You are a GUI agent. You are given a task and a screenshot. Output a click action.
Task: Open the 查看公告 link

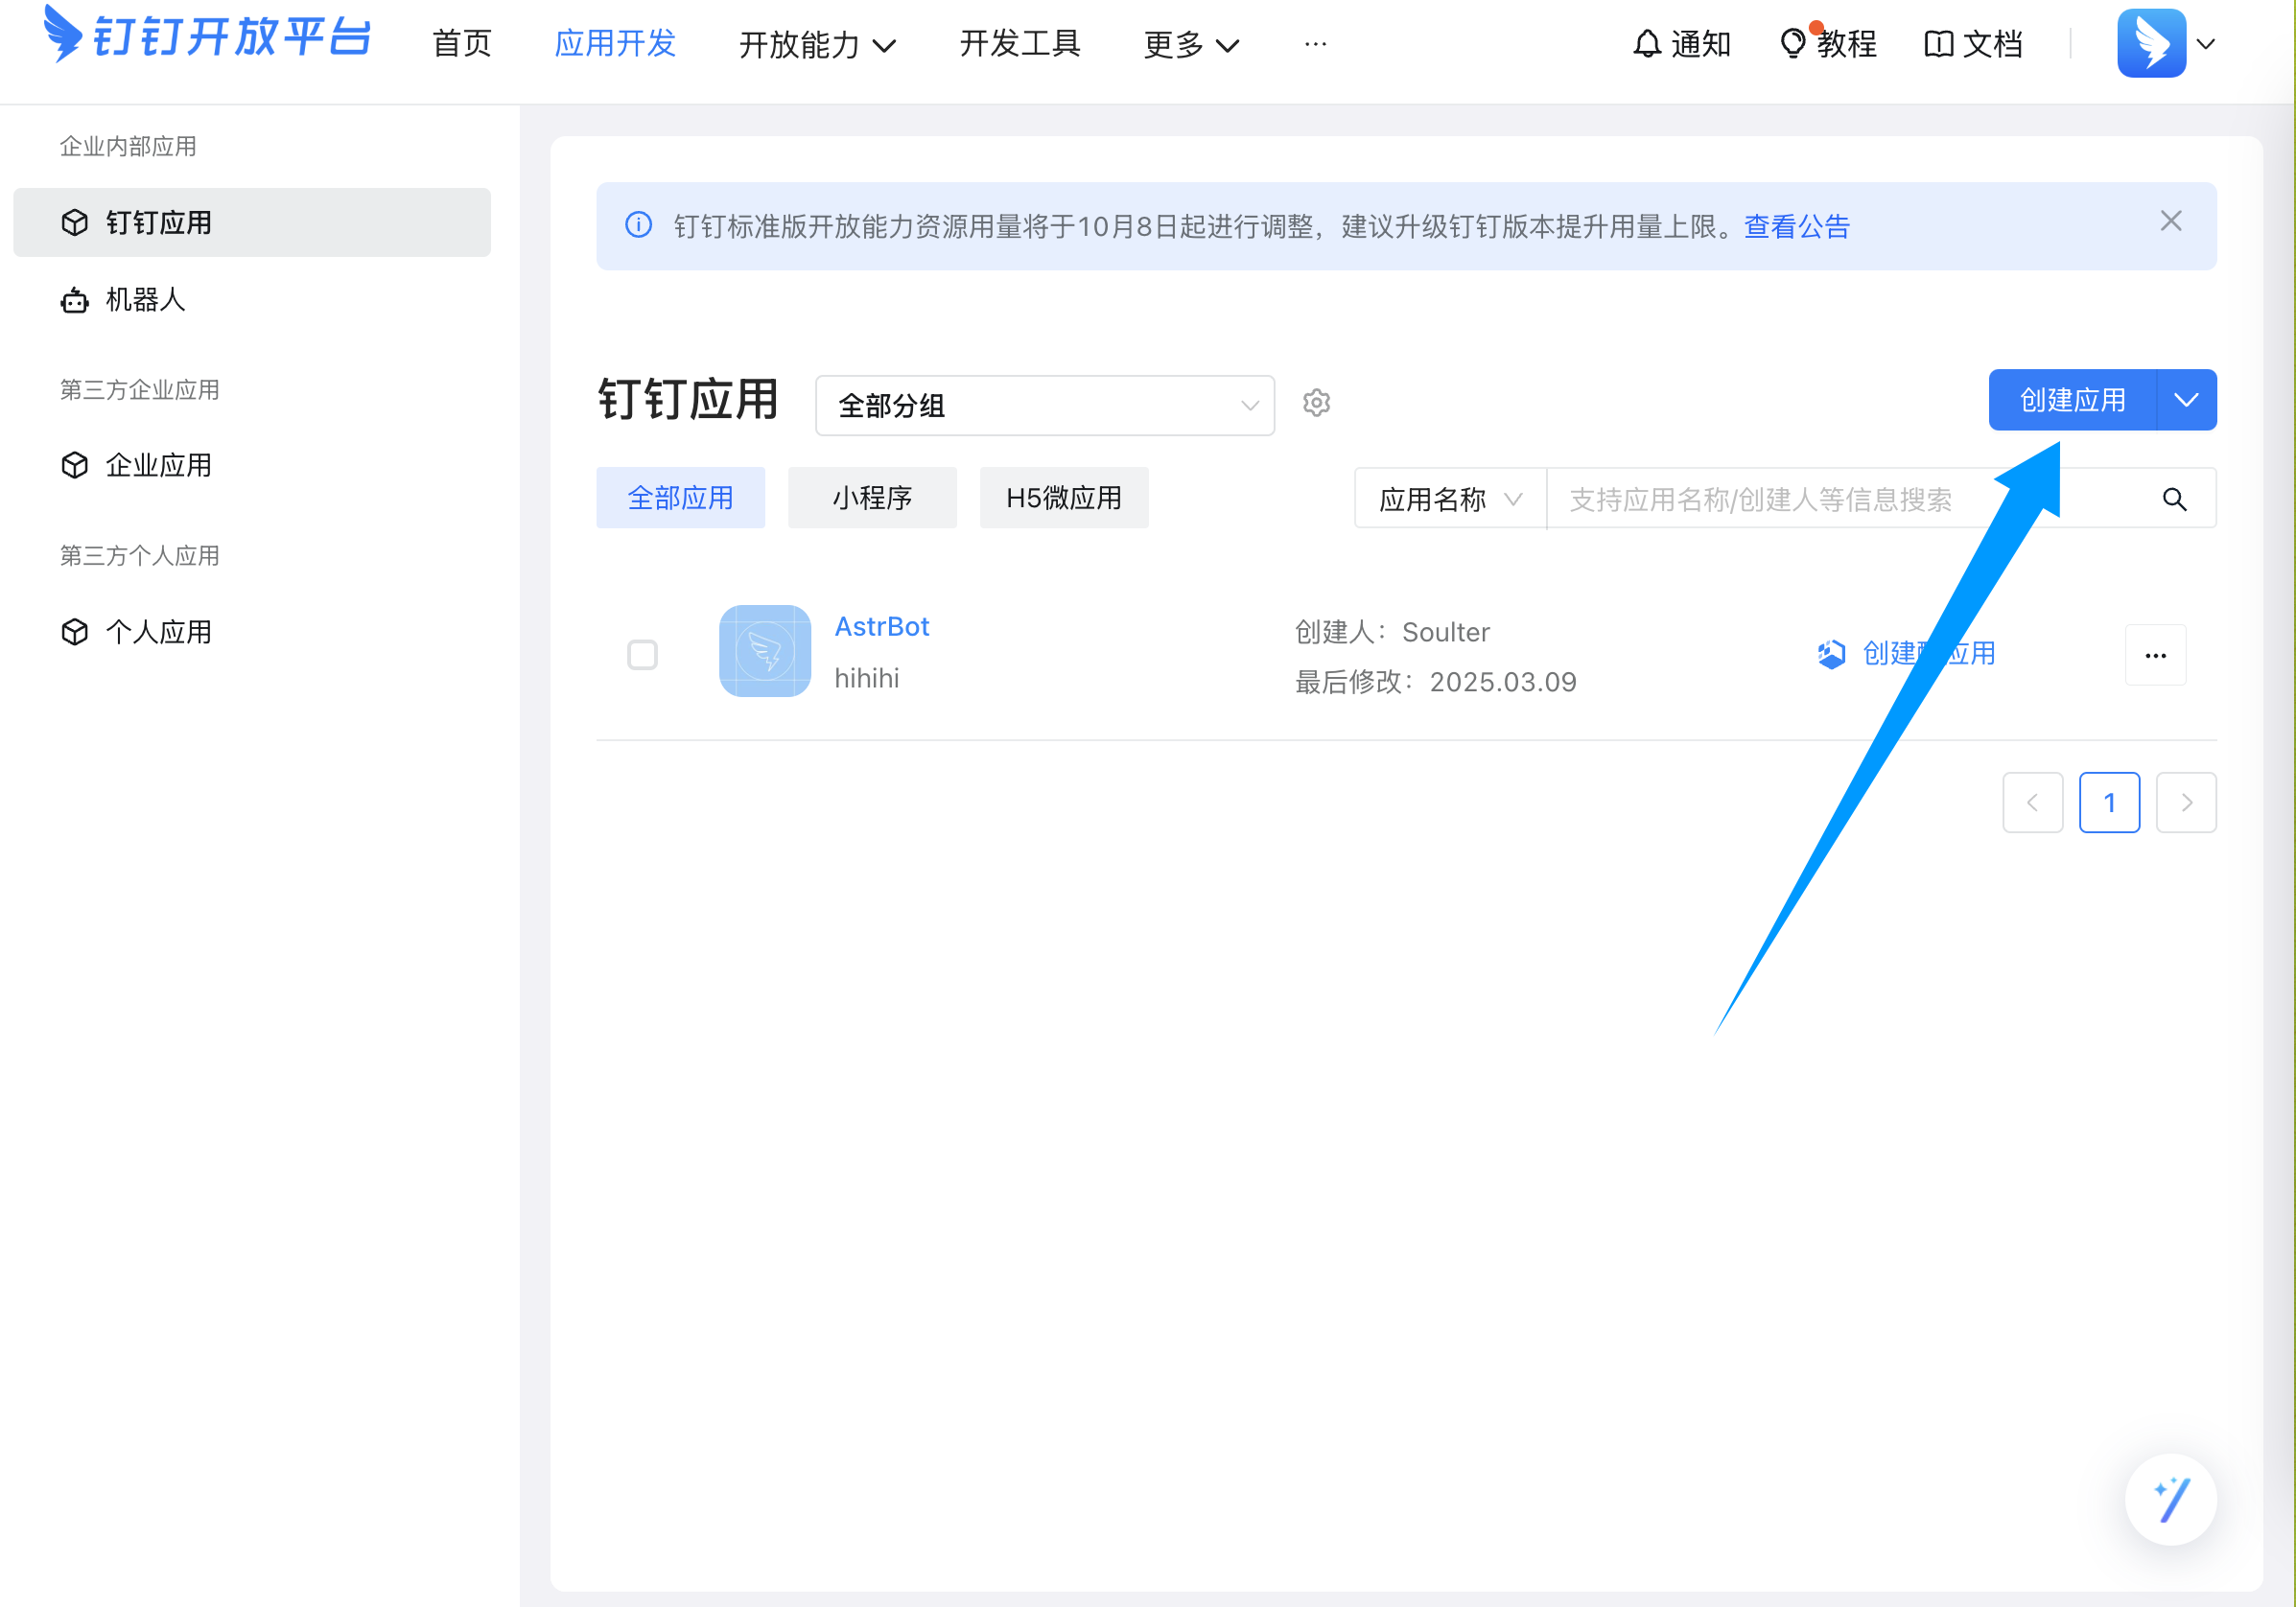[1796, 227]
